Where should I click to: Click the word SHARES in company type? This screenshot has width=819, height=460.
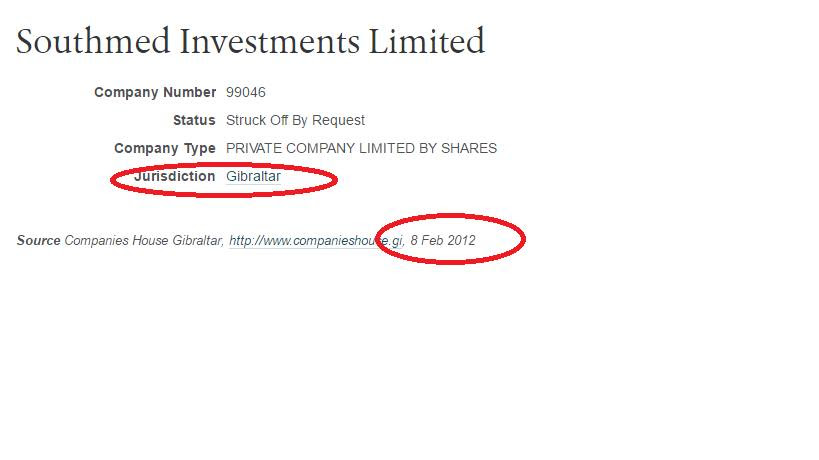pos(469,148)
